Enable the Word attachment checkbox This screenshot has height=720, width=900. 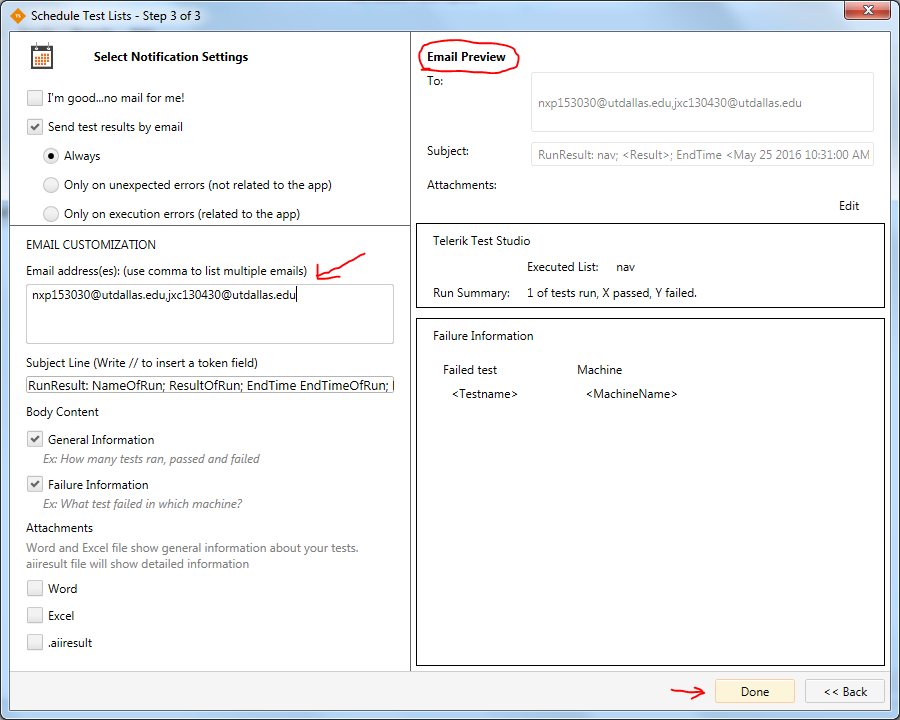(x=36, y=589)
